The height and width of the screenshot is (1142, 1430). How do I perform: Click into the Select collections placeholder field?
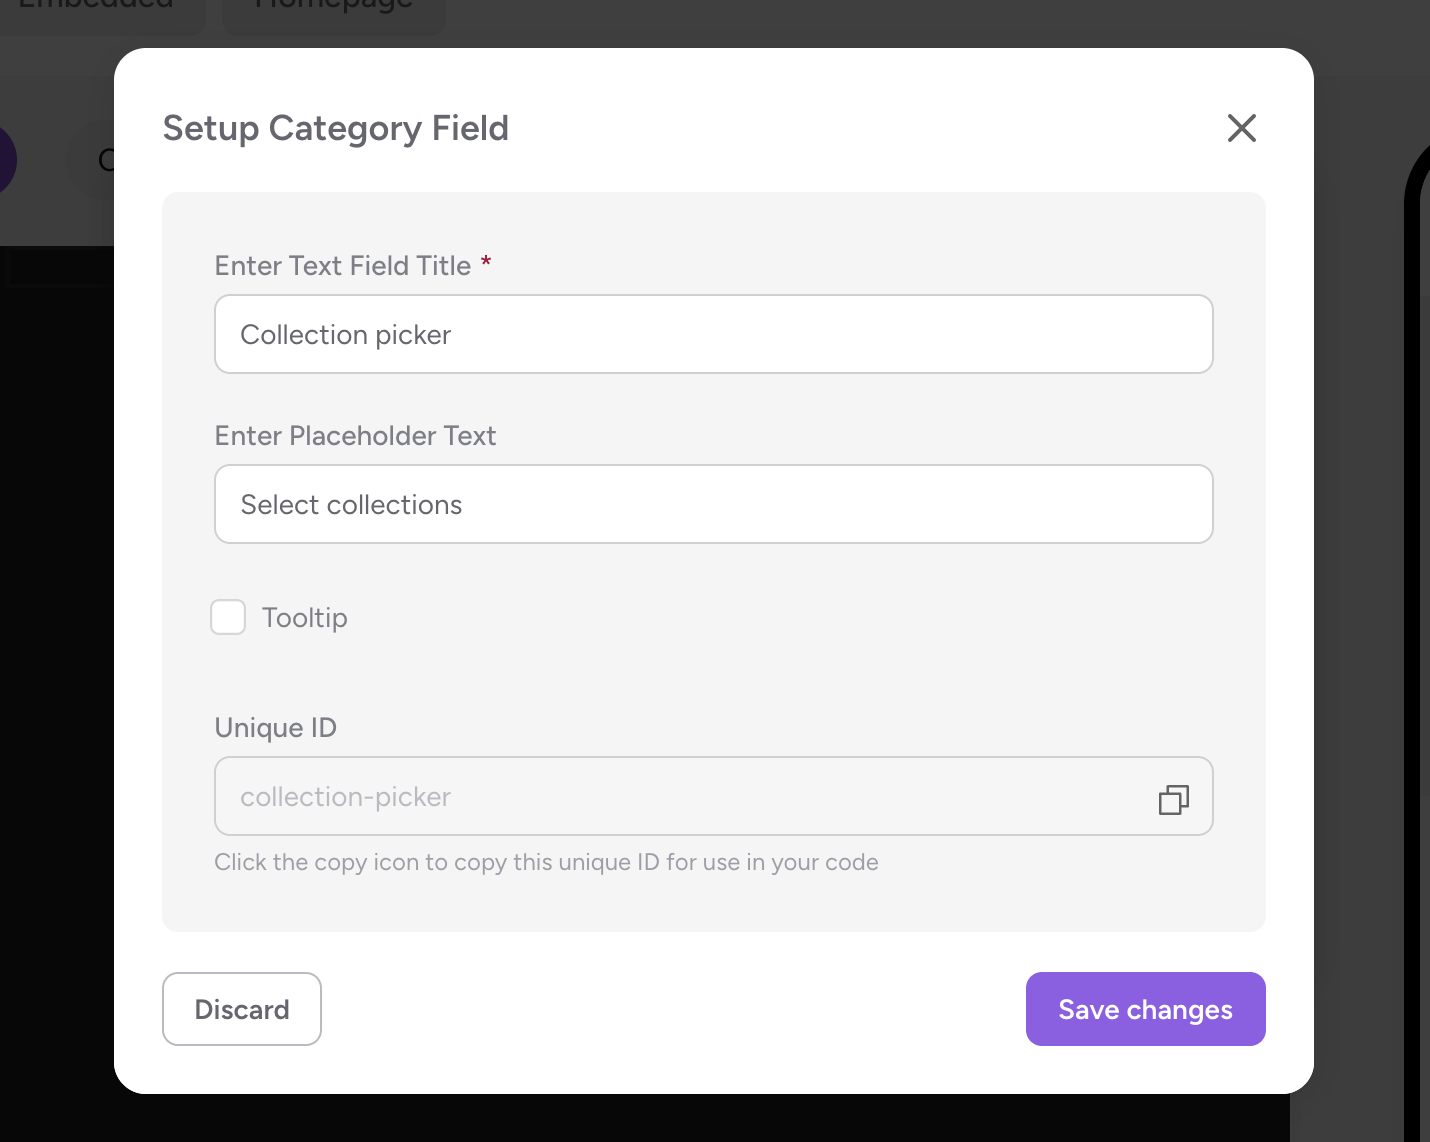click(x=714, y=504)
